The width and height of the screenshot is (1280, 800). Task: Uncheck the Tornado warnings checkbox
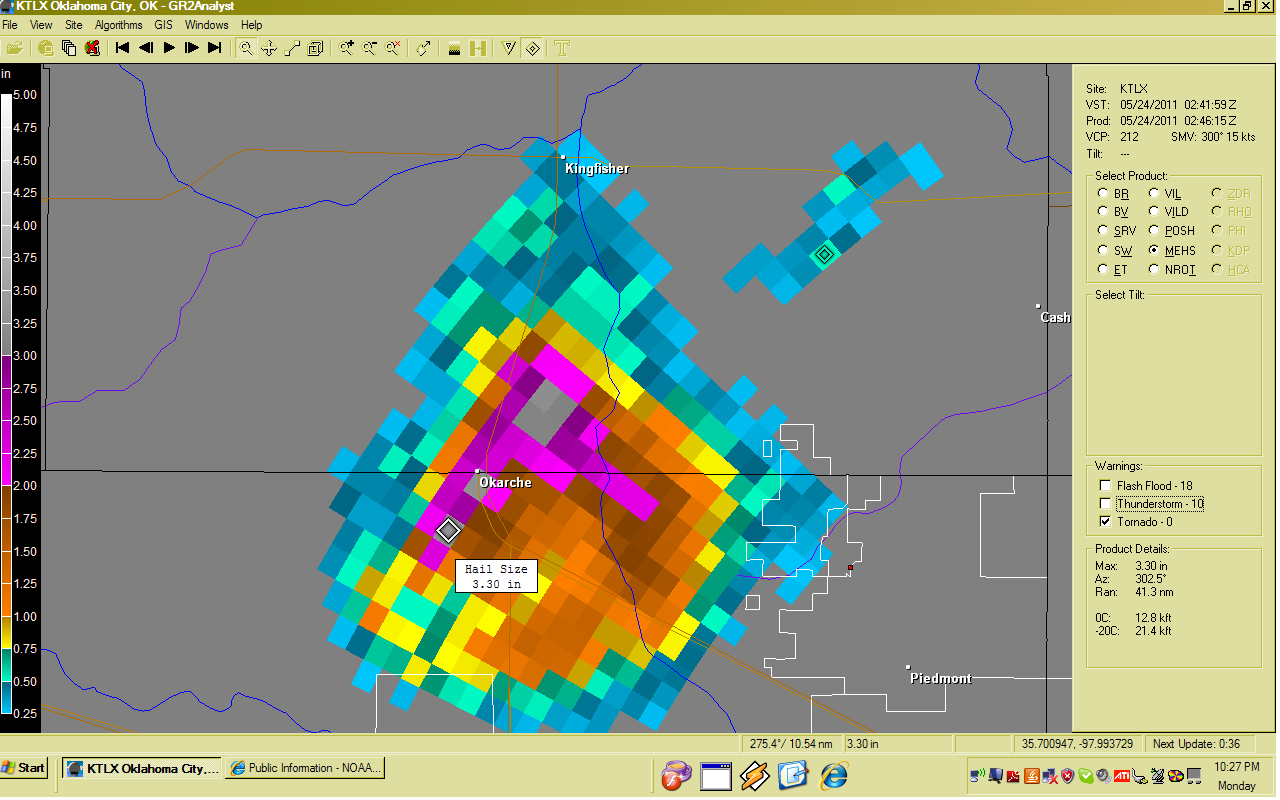1105,522
